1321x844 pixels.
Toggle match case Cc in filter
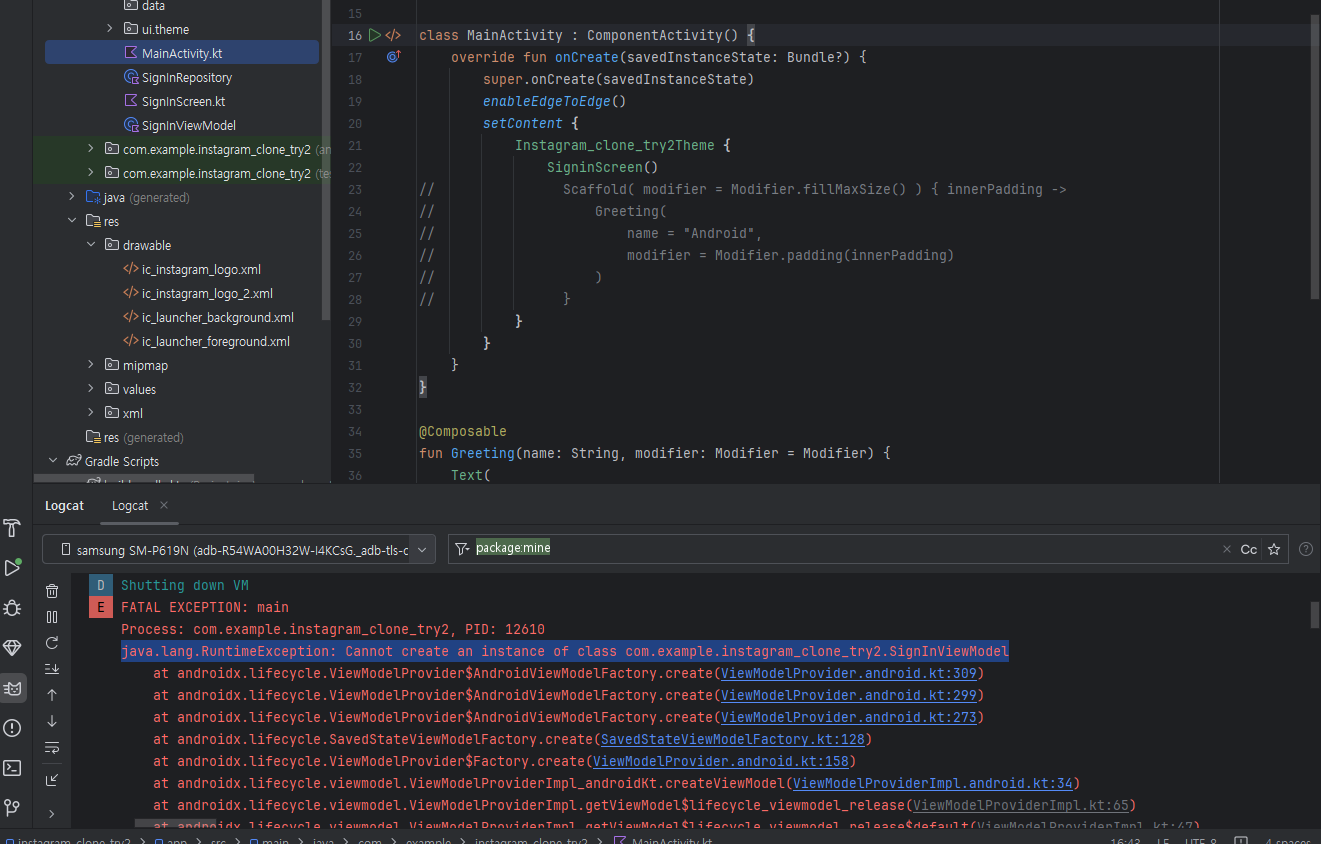pos(1249,549)
